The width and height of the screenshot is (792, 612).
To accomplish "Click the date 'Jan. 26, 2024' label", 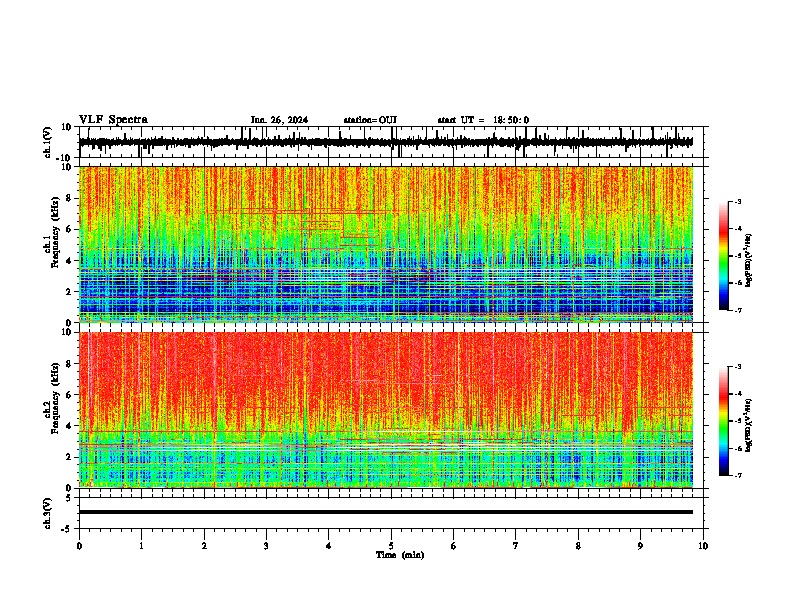I will pos(279,120).
